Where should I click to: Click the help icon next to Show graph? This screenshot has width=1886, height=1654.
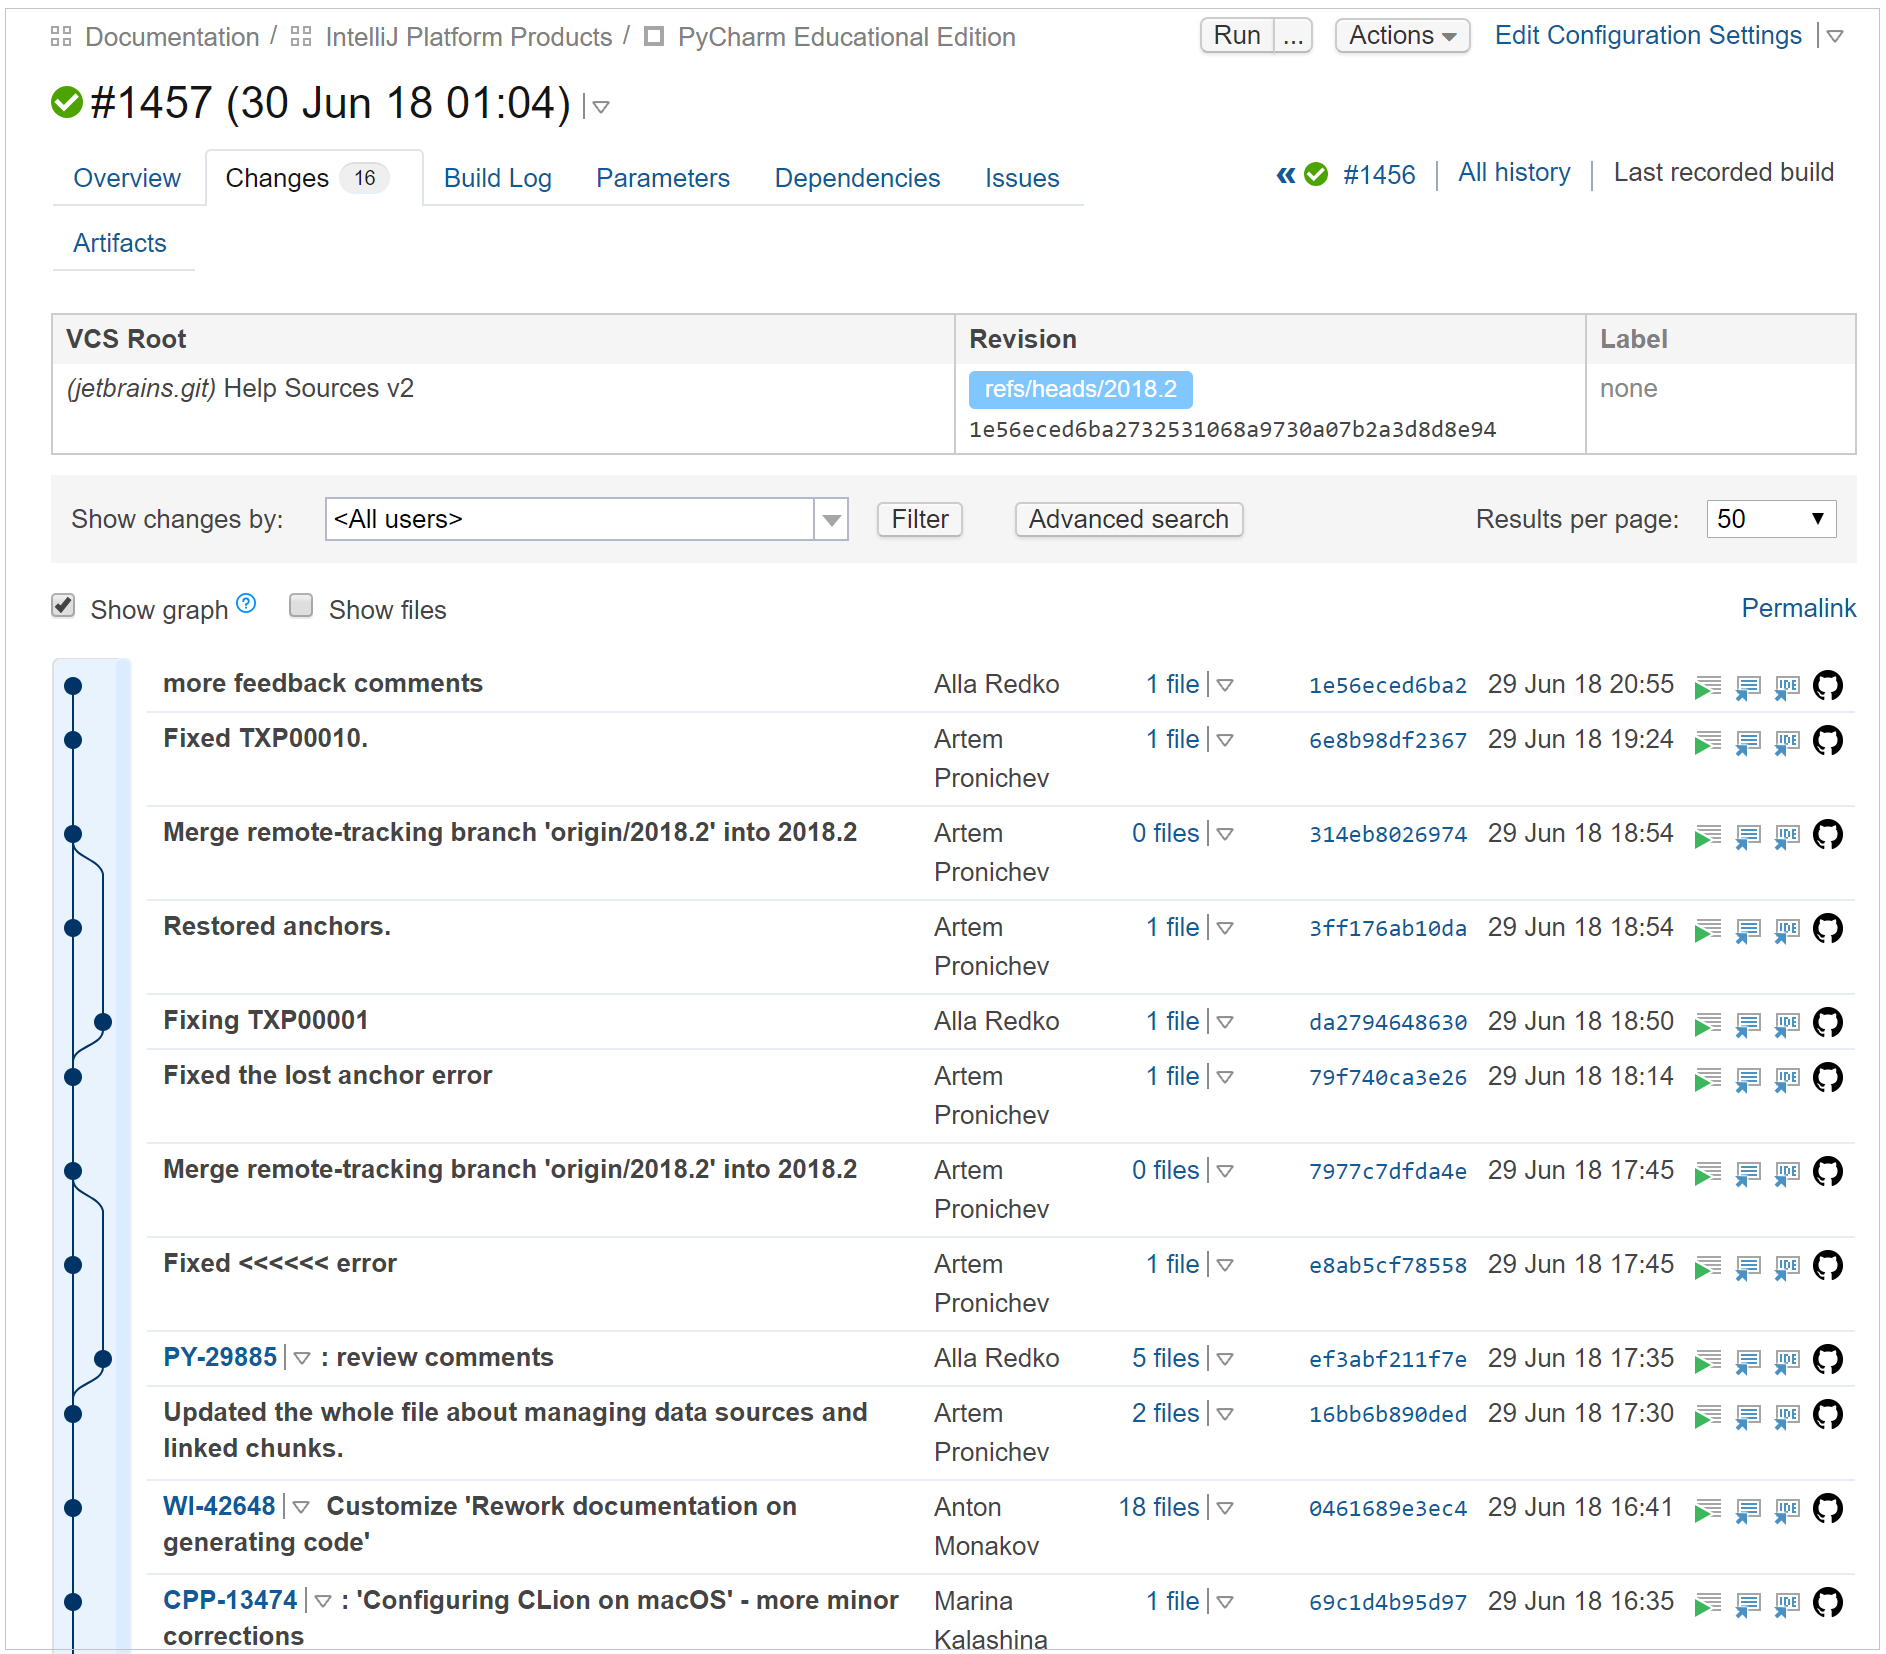246,604
